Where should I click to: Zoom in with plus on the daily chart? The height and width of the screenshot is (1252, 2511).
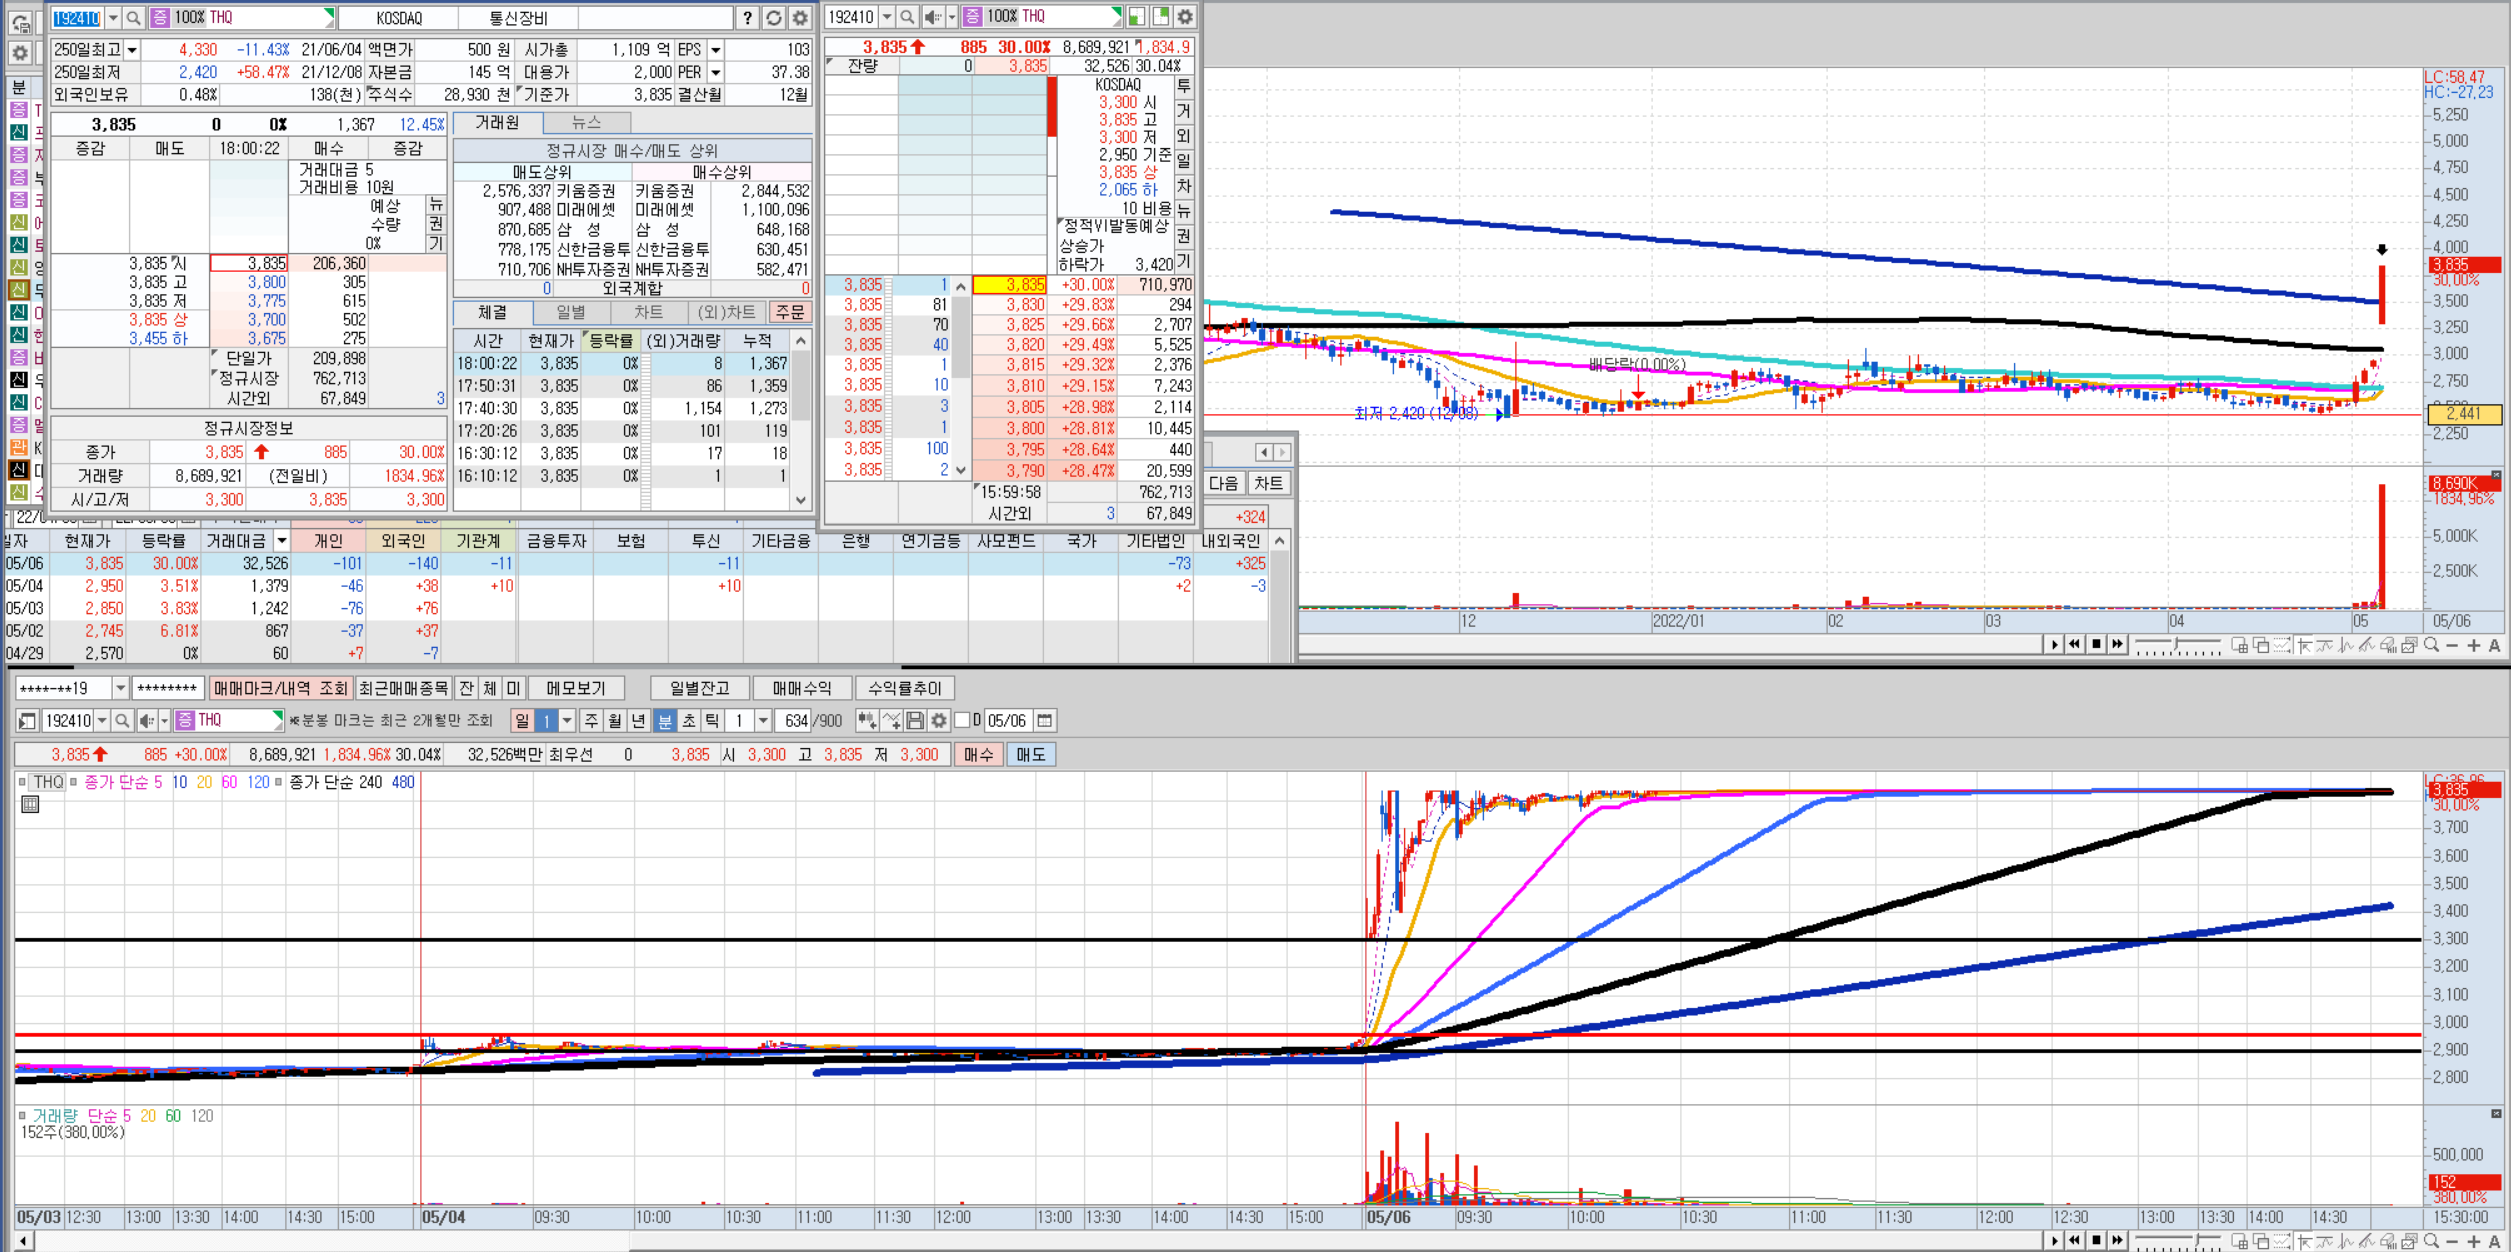(2474, 646)
